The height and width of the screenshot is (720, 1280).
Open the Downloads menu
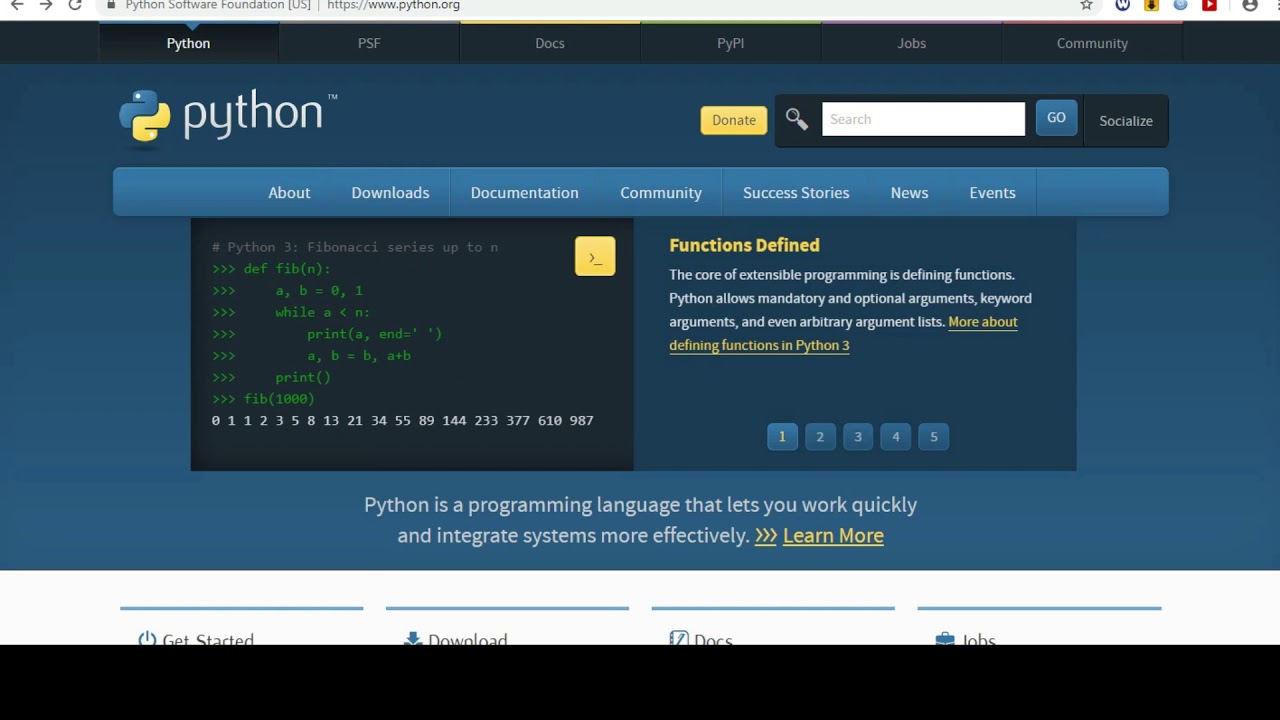point(390,193)
